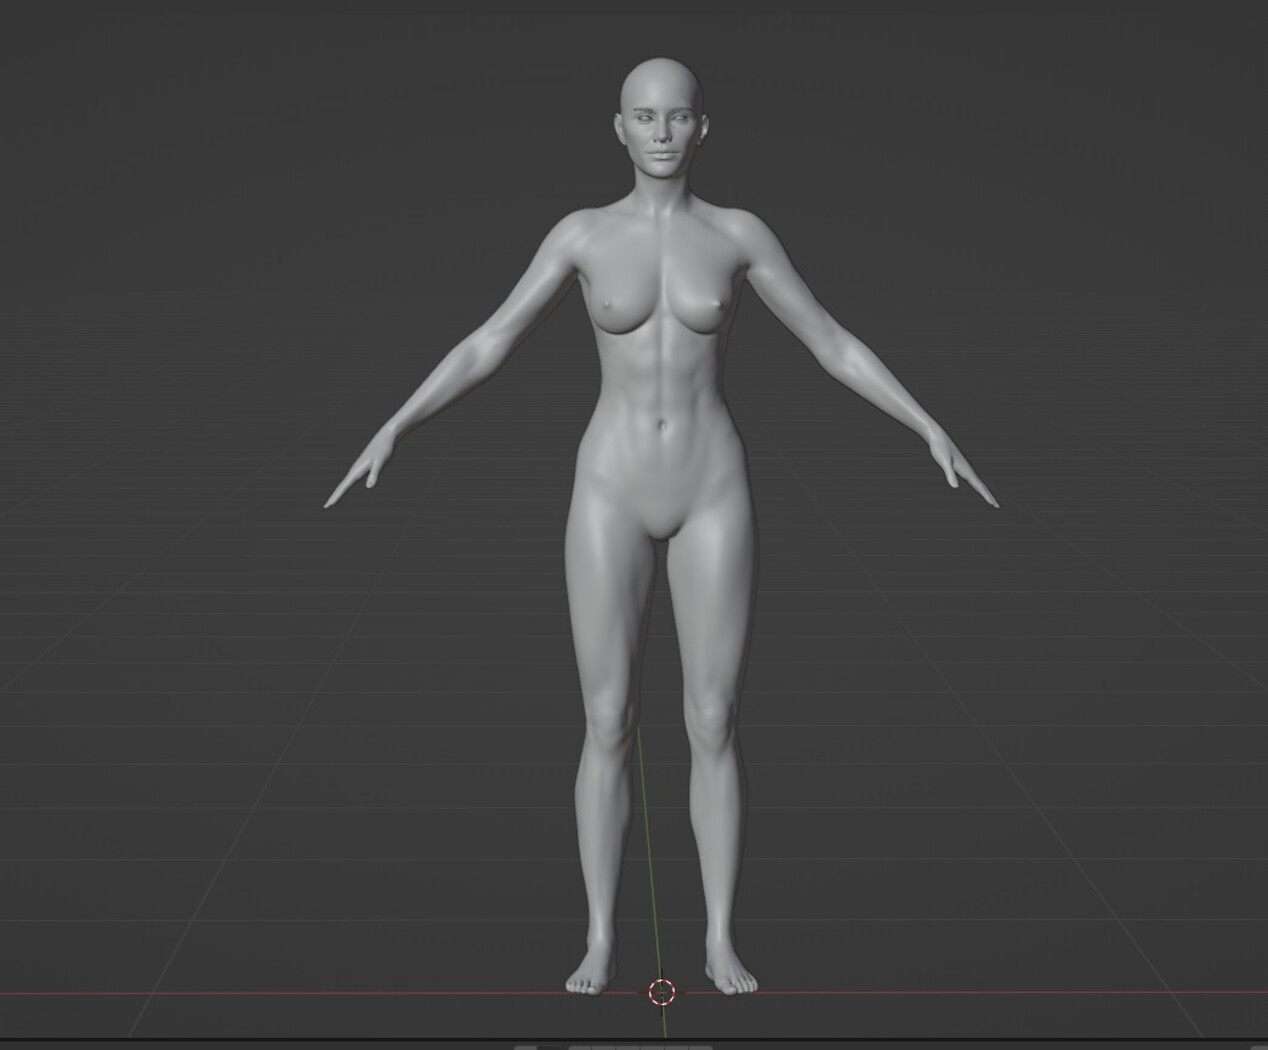This screenshot has height=1050, width=1268.
Task: Click the red-white 3D cursor at the origin
Action: pos(662,992)
